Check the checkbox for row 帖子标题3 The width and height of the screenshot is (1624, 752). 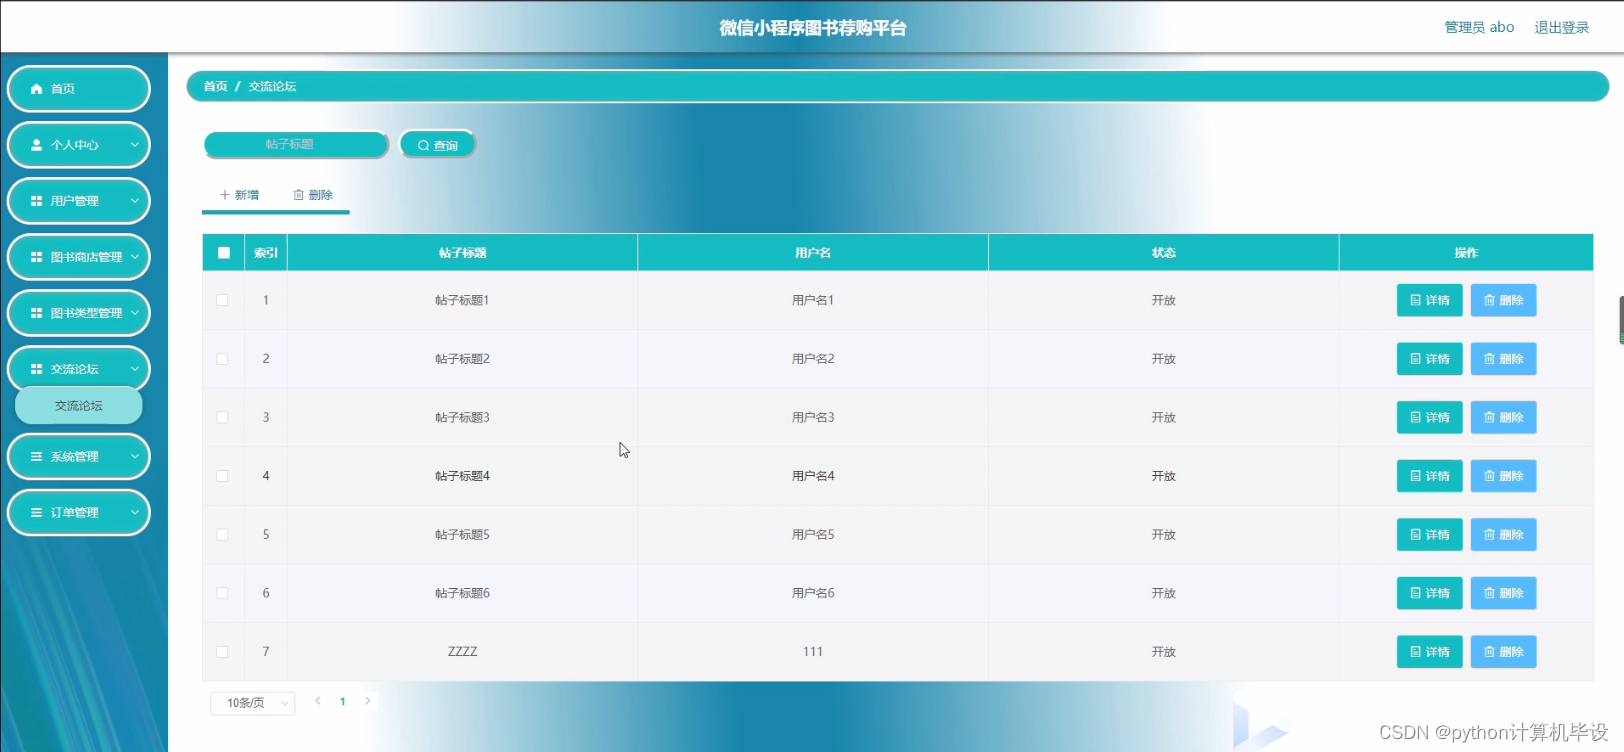222,417
